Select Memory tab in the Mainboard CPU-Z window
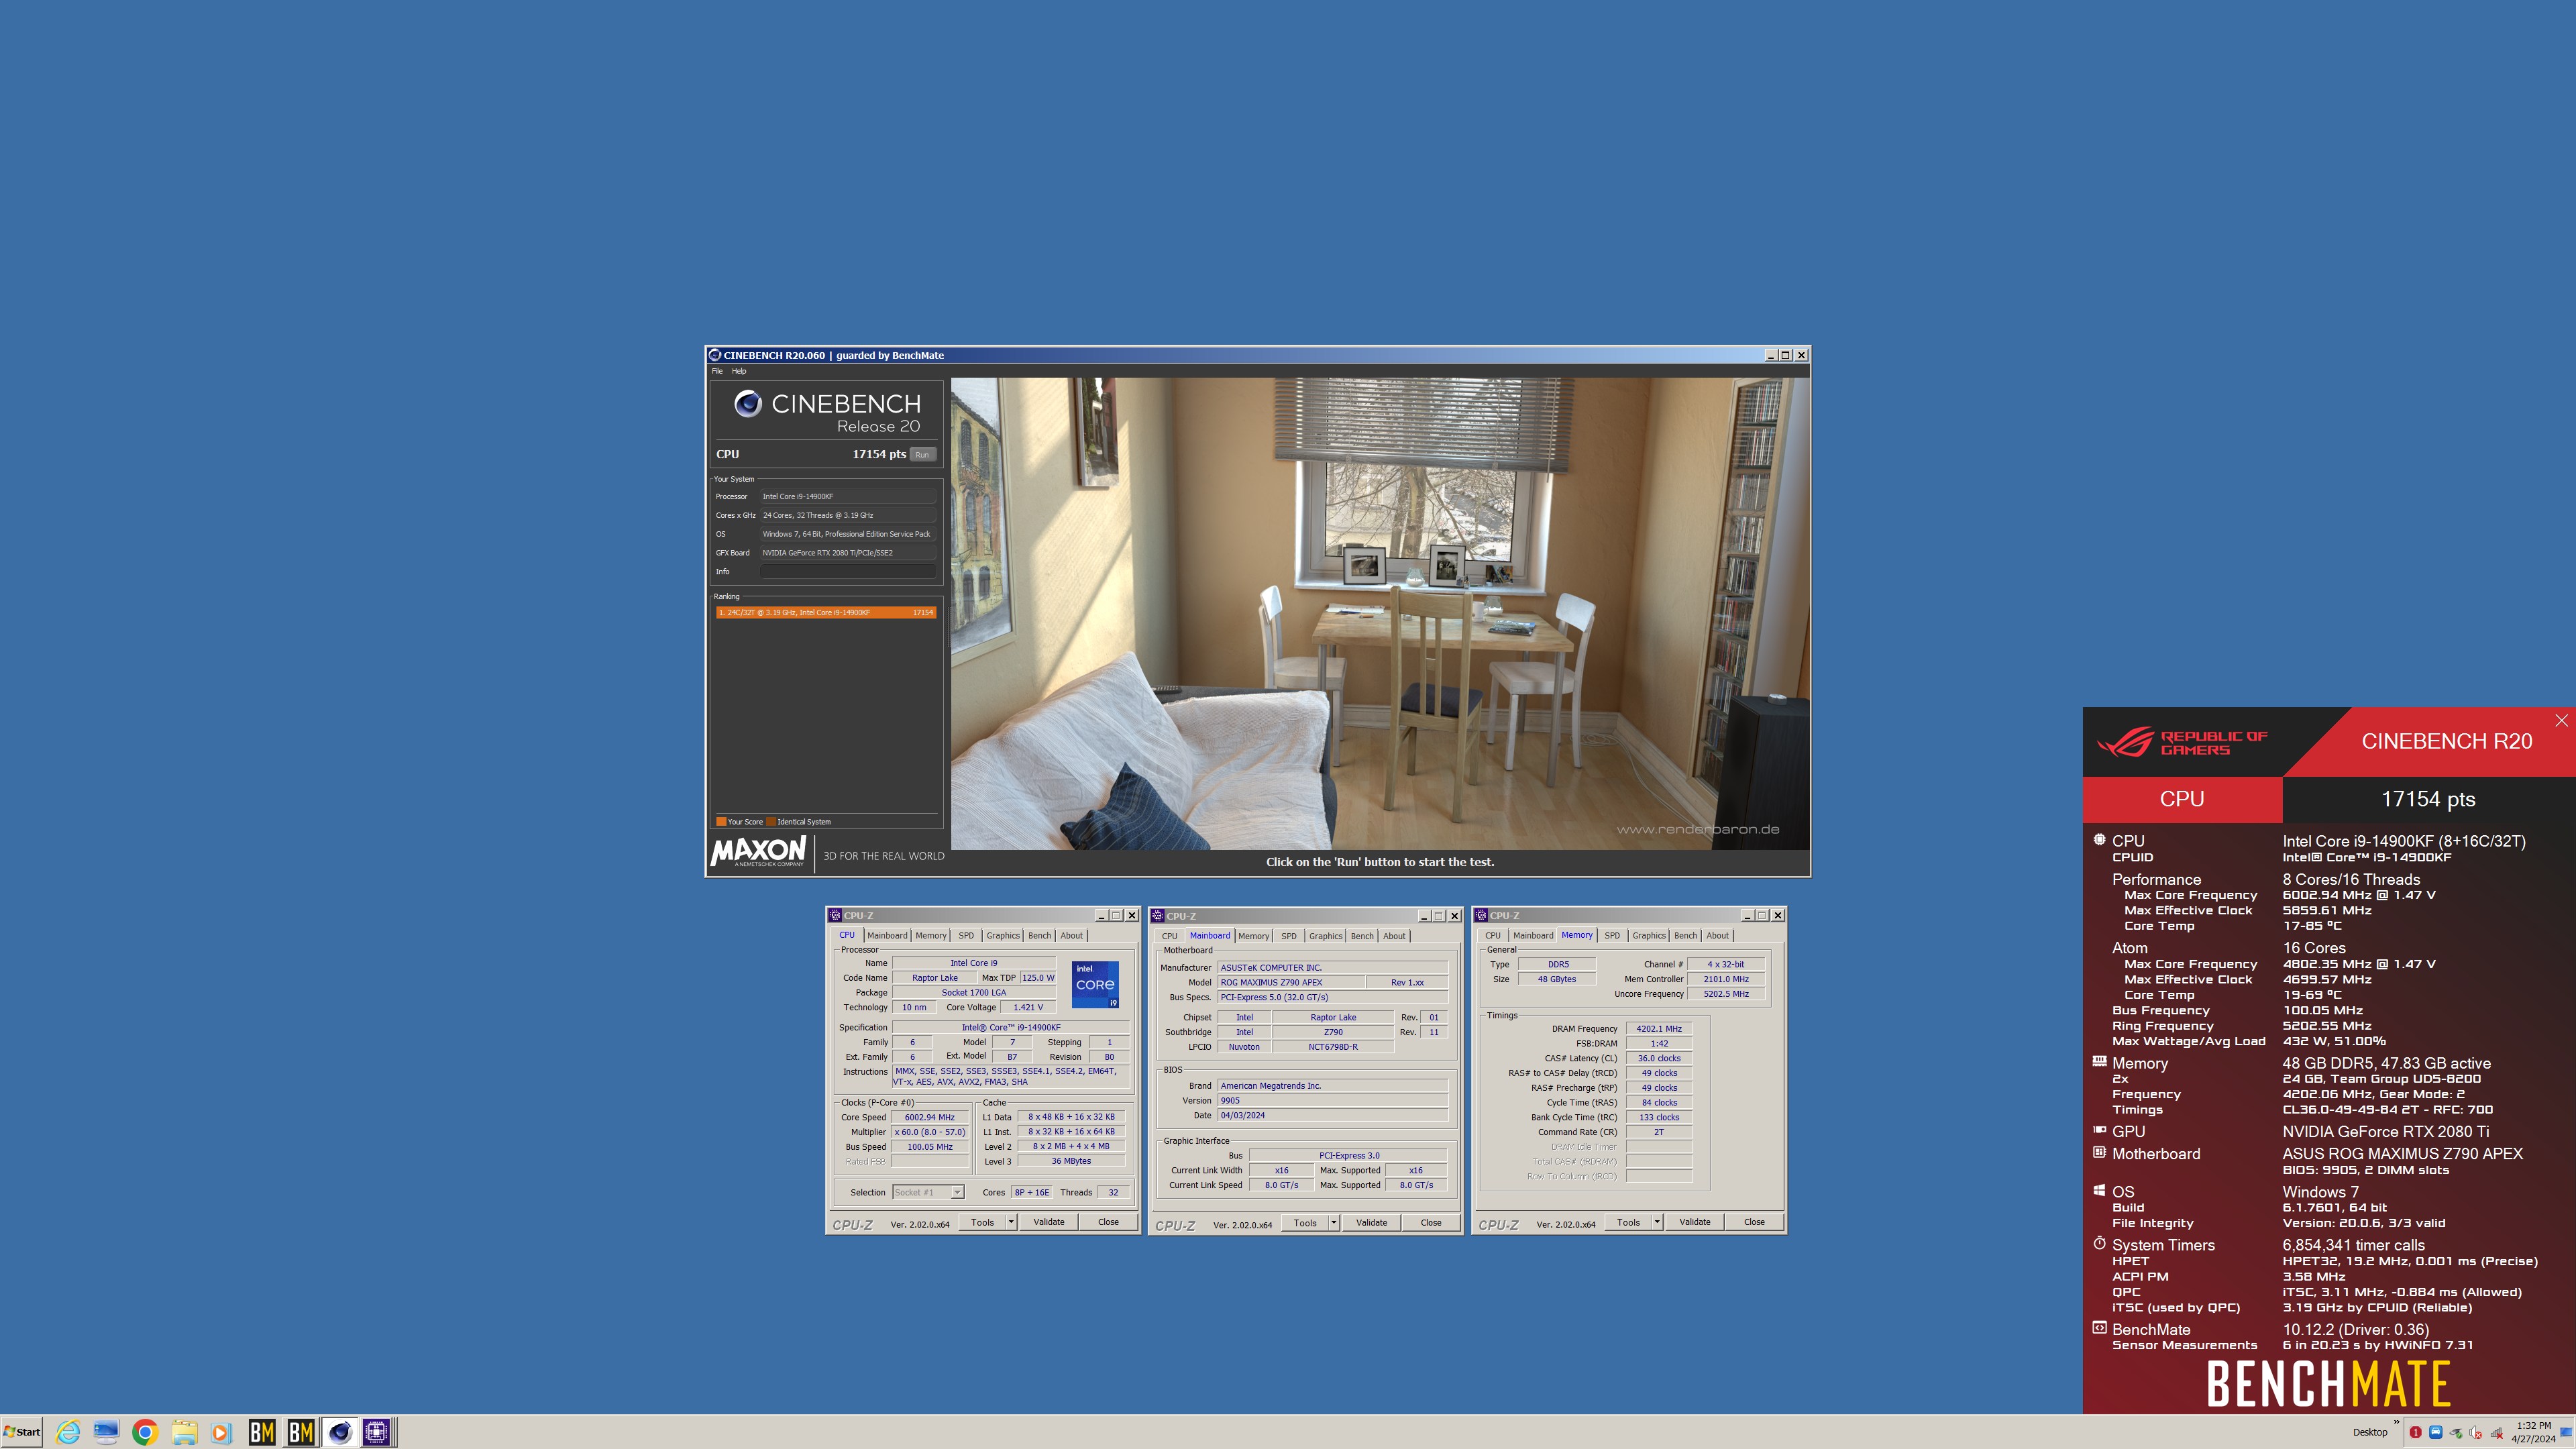This screenshot has height=1449, width=2576. (1253, 936)
